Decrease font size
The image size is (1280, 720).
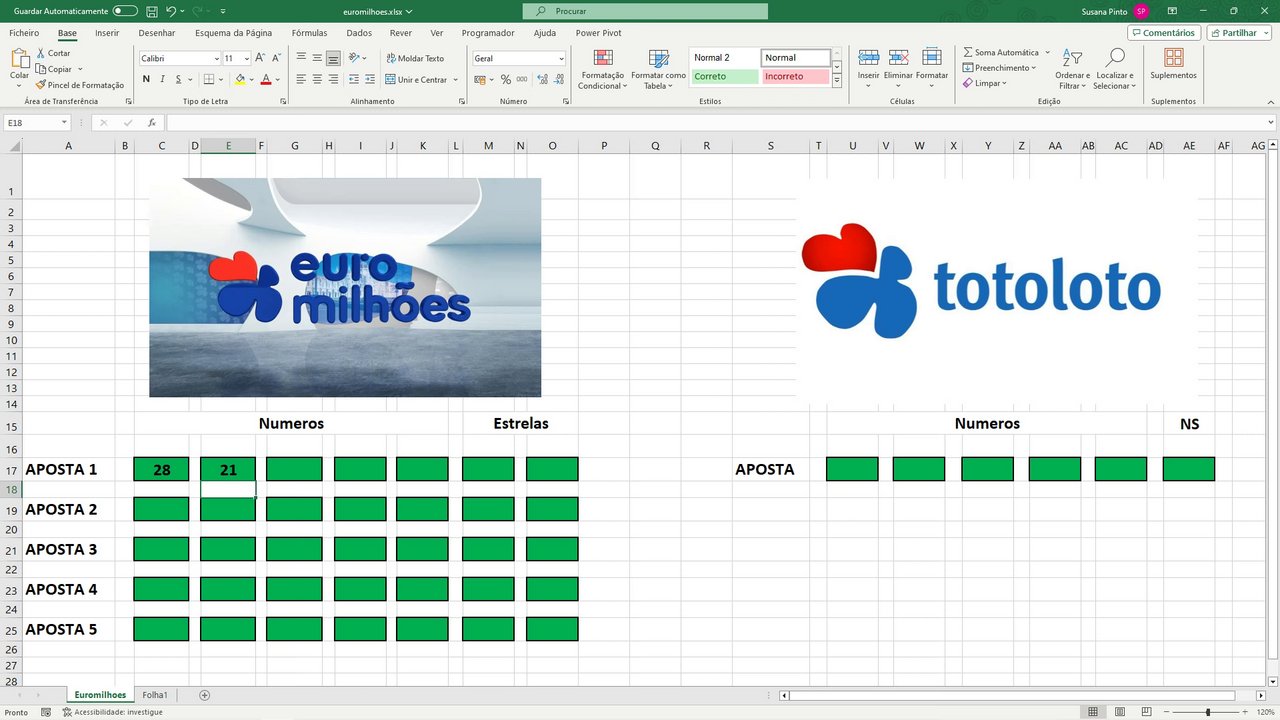(x=276, y=58)
